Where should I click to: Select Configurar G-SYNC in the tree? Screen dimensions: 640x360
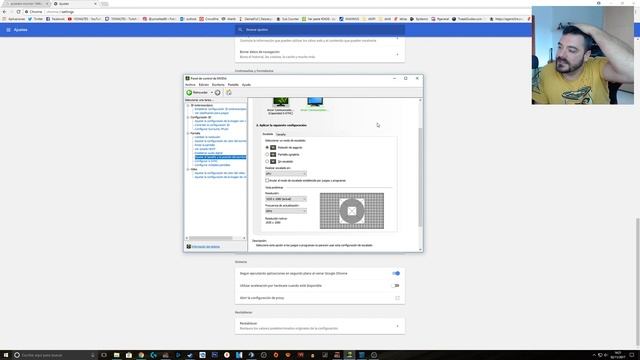click(206, 161)
